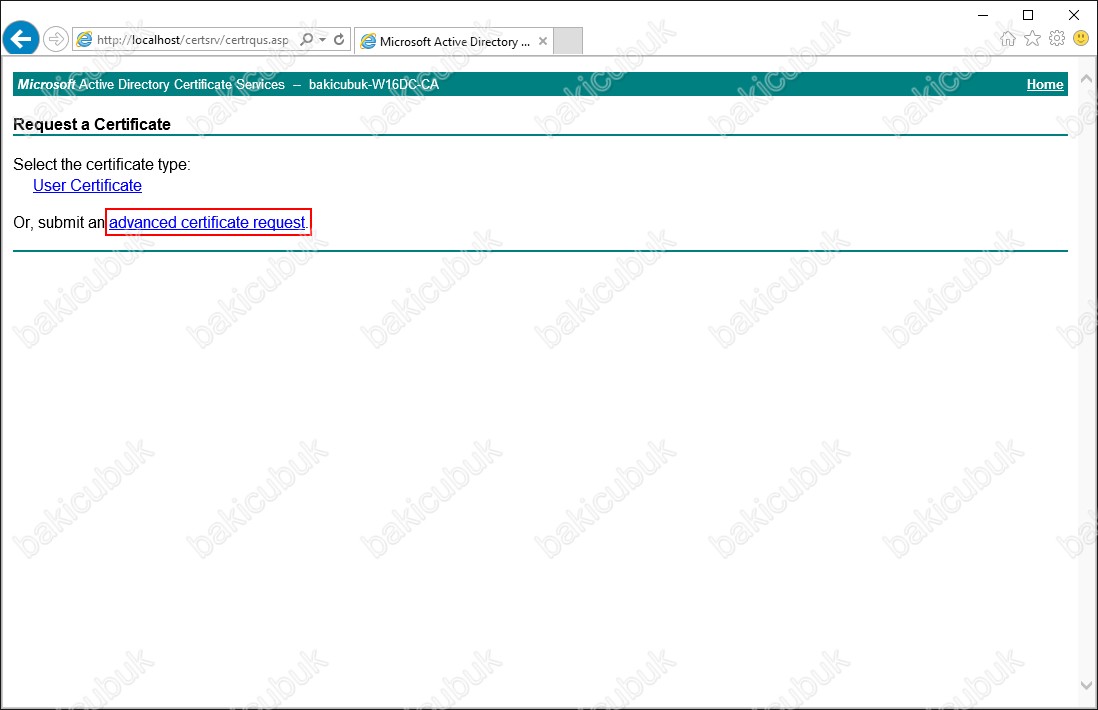Click the scrollbar down arrow
Image resolution: width=1098 pixels, height=710 pixels.
(x=1086, y=685)
